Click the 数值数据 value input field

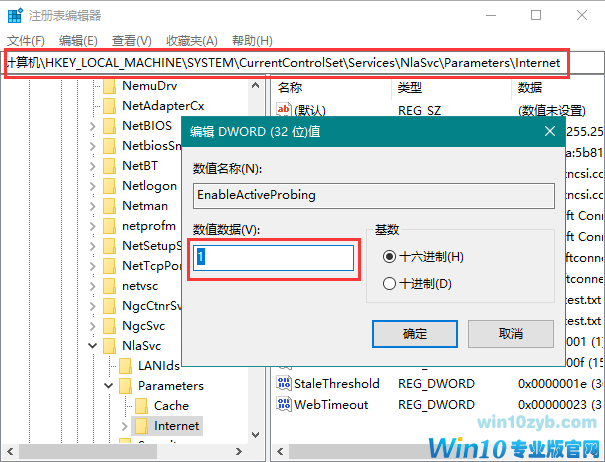coord(273,258)
